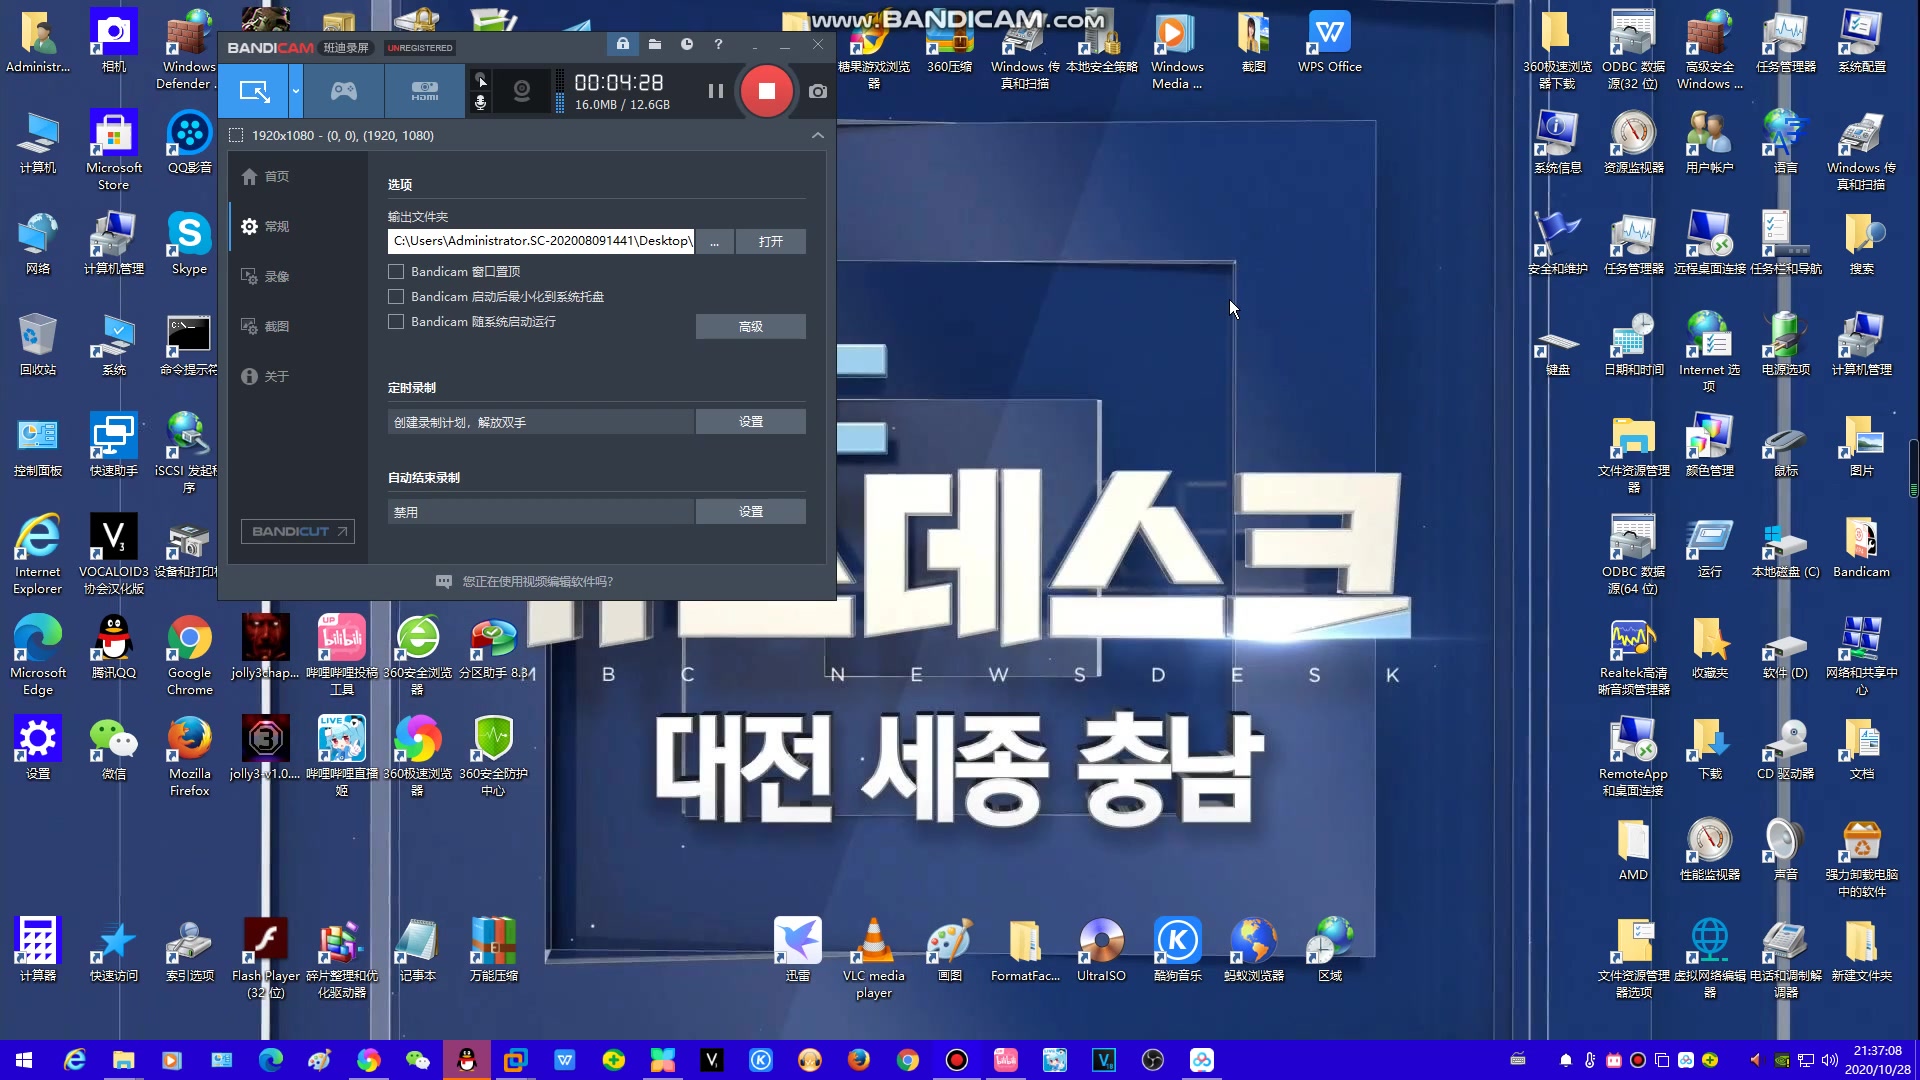The width and height of the screenshot is (1920, 1080).
Task: Enable Bandicam 随系统启动运行 option
Action: [x=397, y=322]
